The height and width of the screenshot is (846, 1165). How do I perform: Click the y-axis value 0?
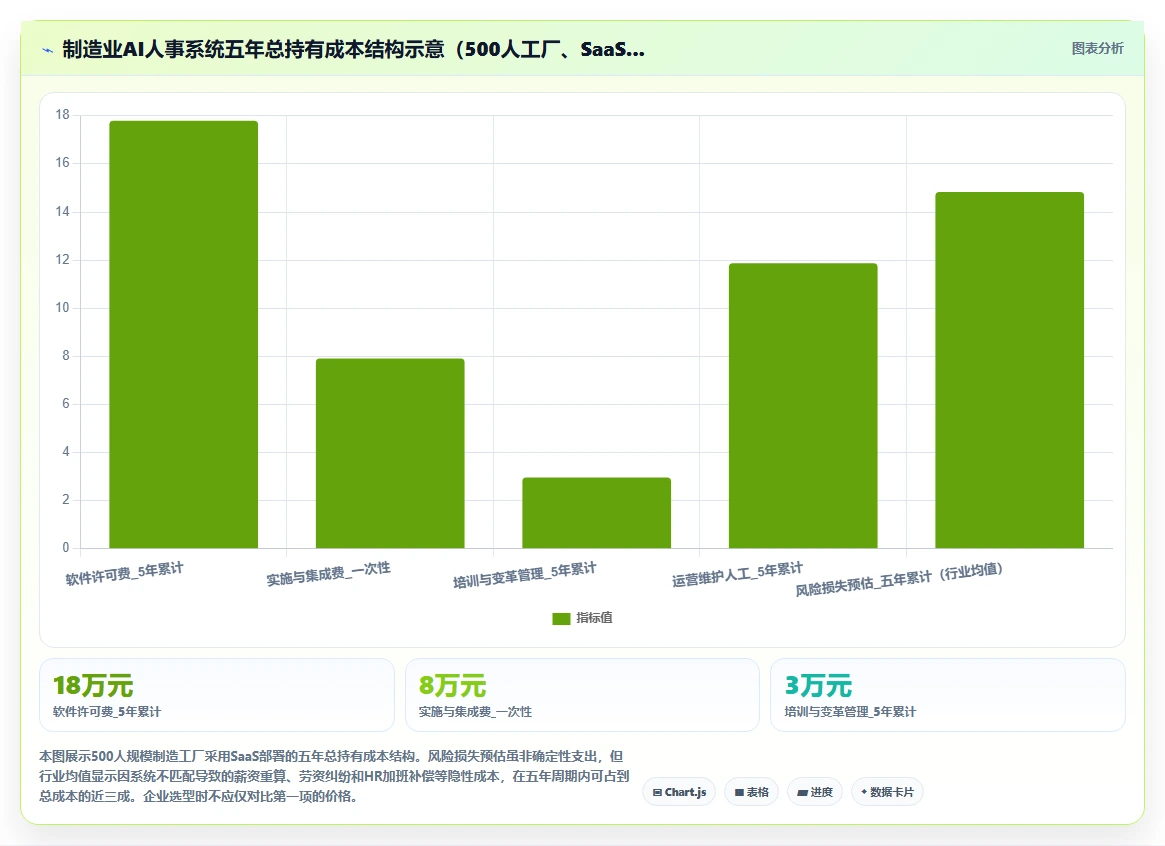65,547
